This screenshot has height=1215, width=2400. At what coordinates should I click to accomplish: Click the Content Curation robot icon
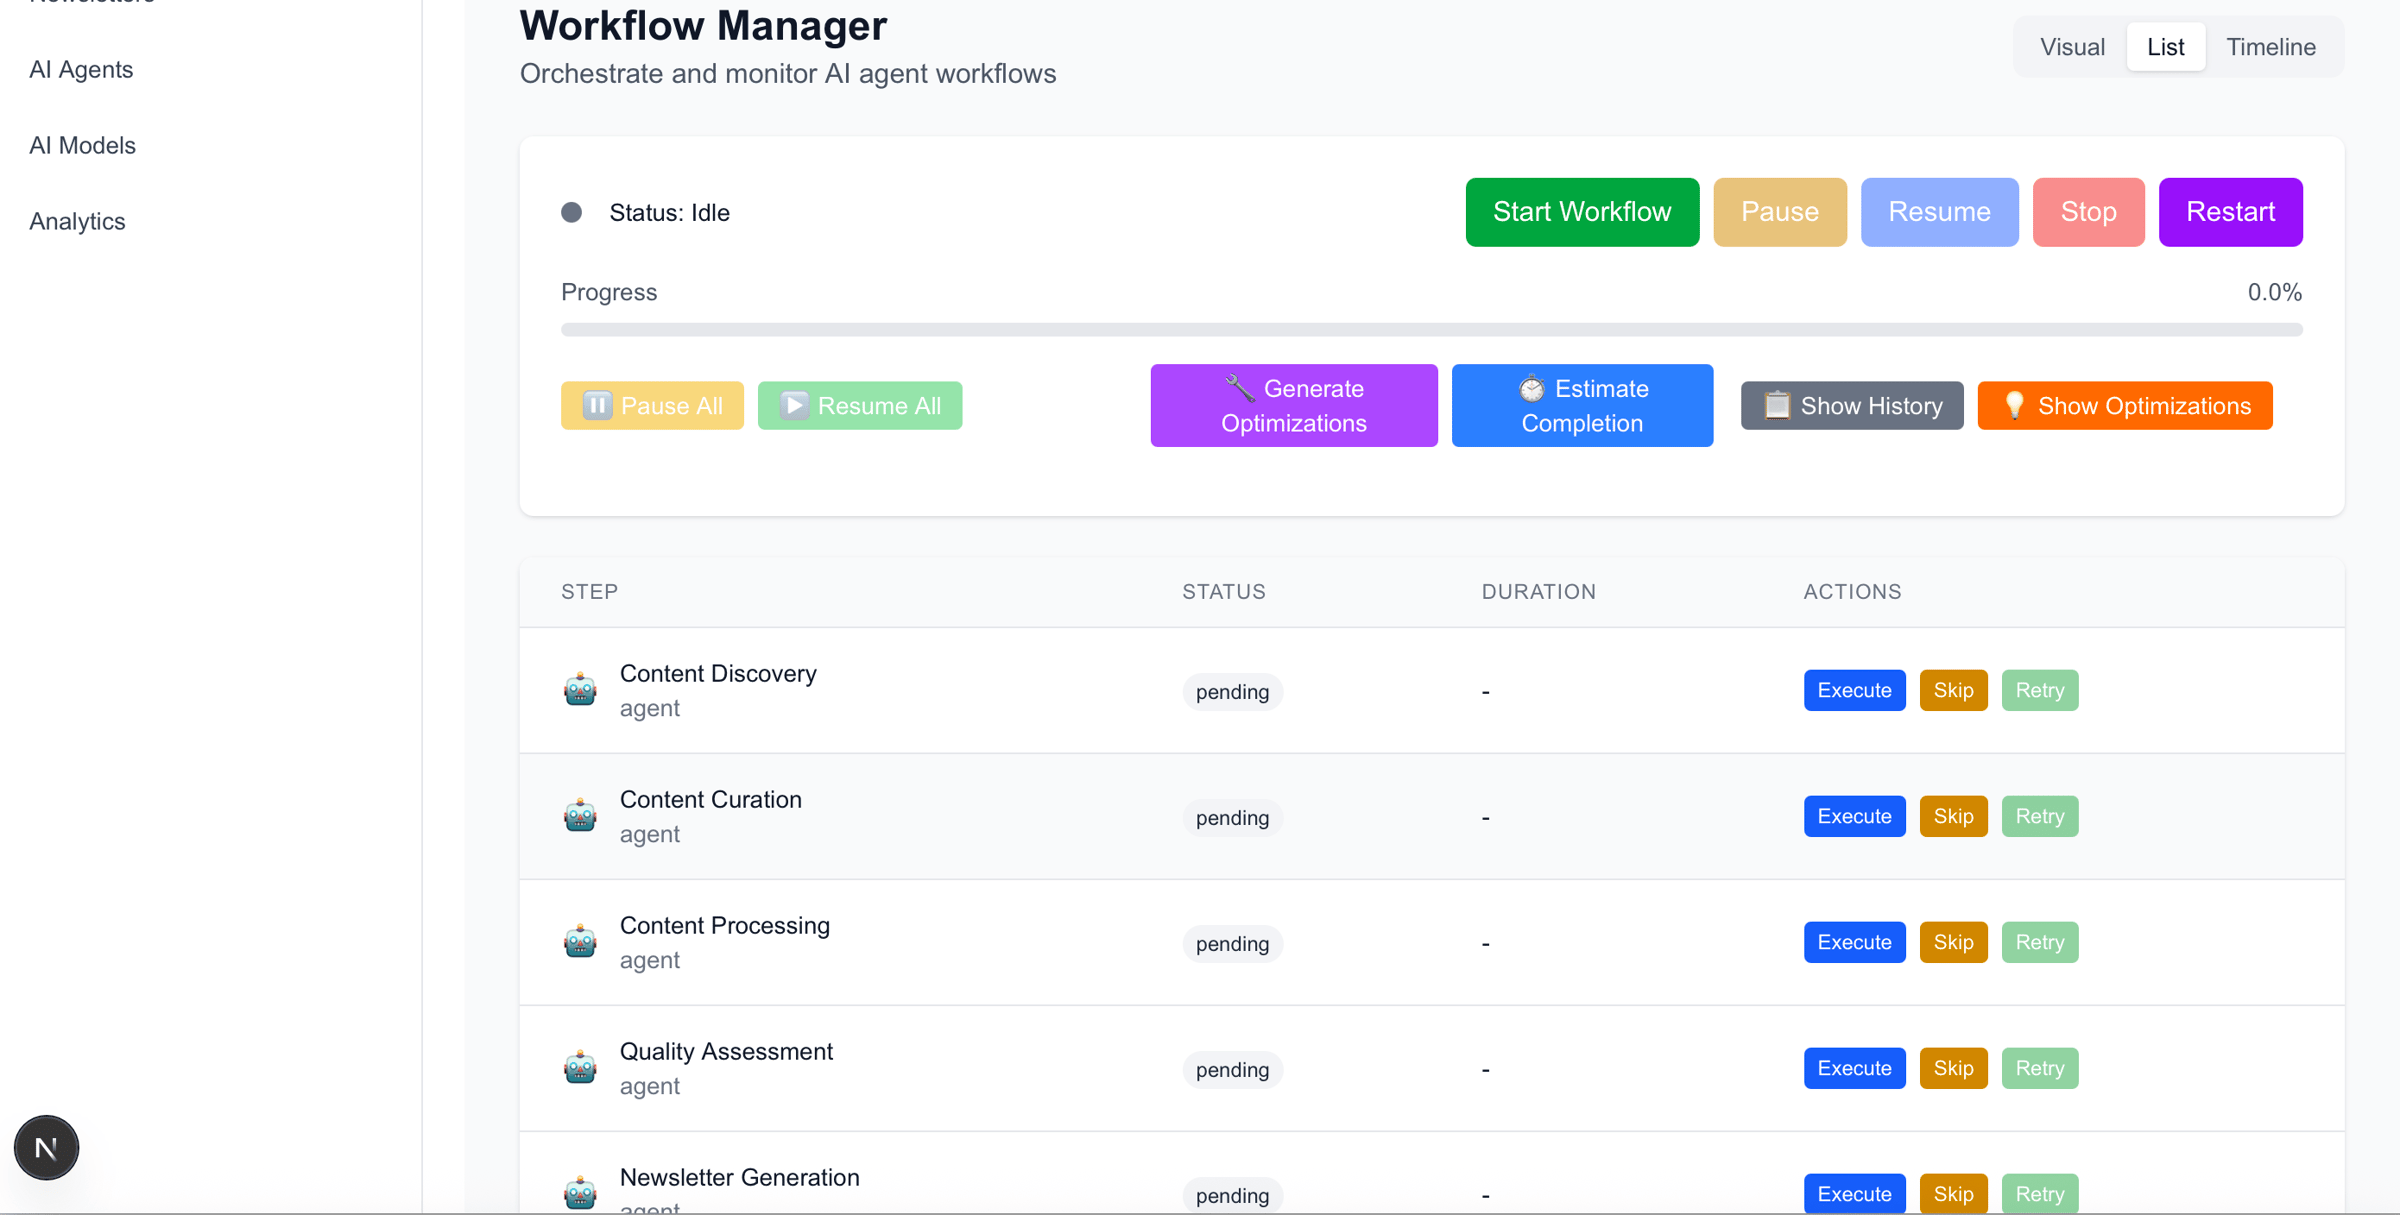pos(580,816)
